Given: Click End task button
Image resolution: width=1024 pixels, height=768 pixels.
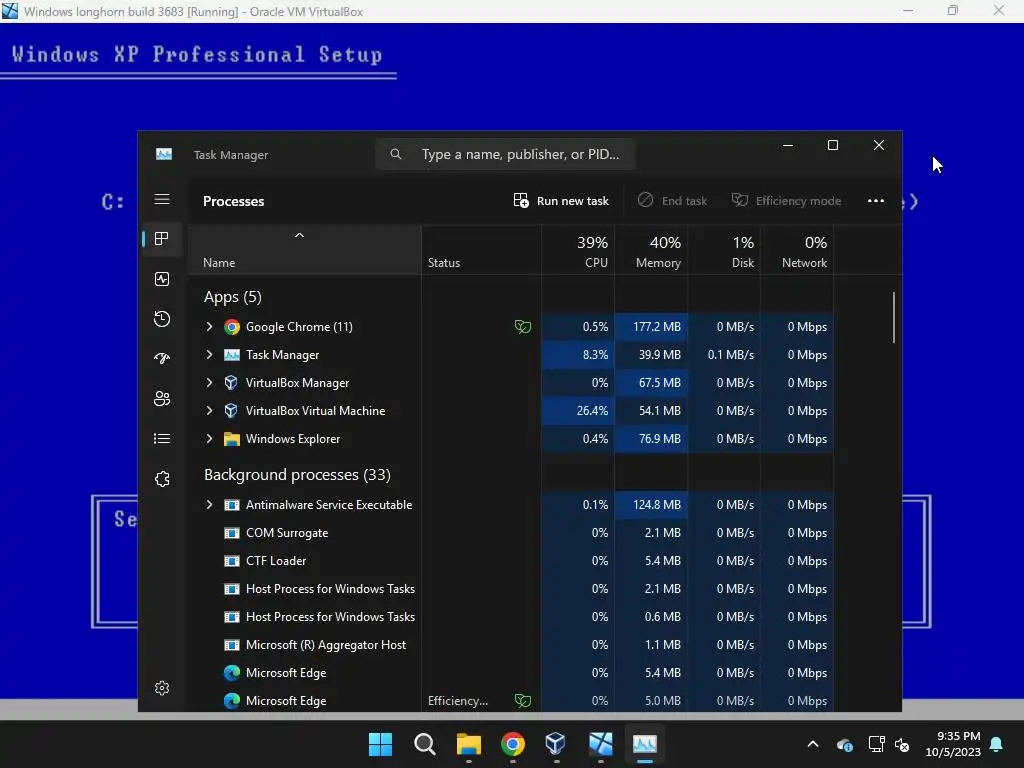Looking at the screenshot, I should click(672, 200).
